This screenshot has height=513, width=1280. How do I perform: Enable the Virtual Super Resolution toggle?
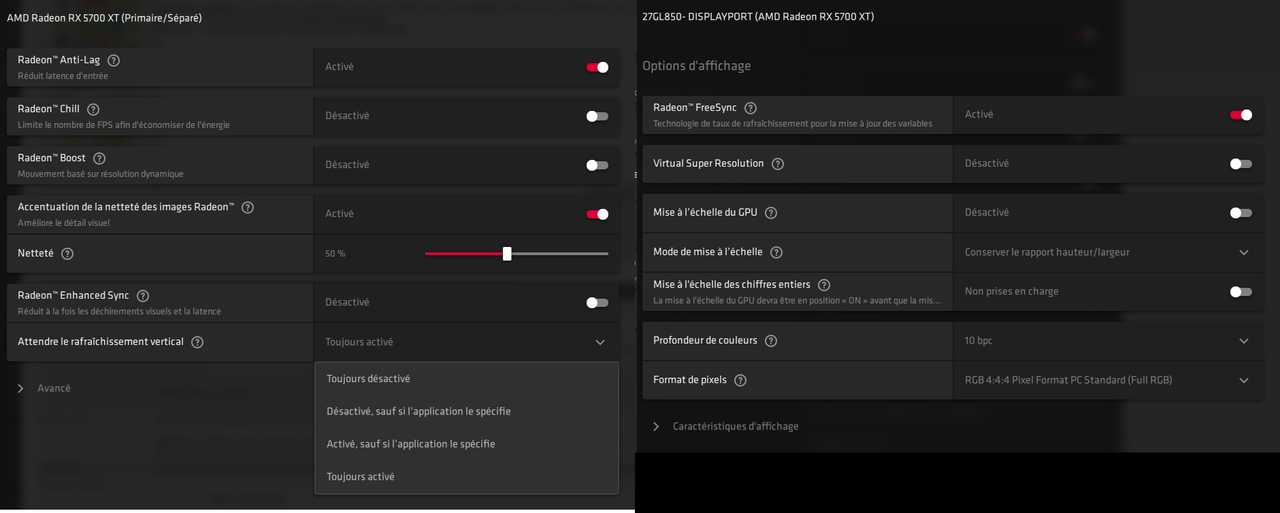point(1241,164)
